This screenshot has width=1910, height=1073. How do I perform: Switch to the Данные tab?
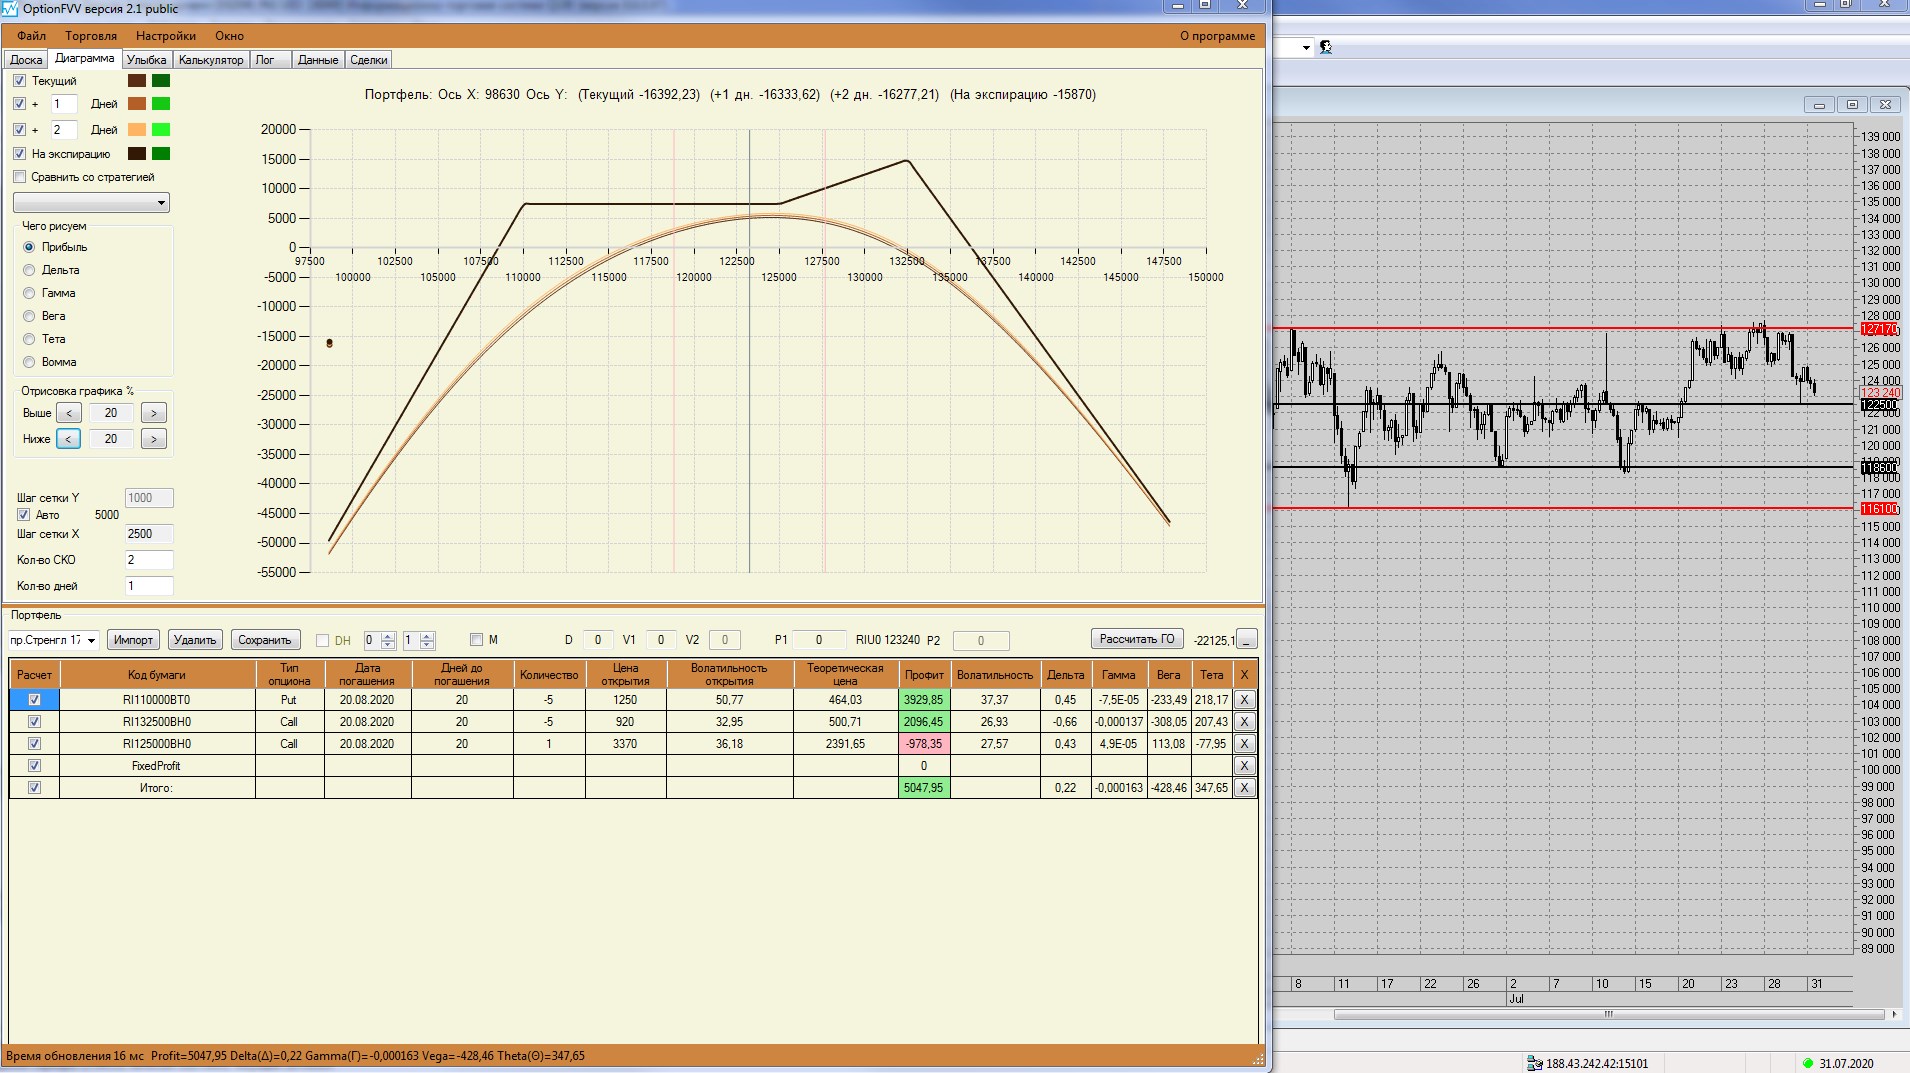click(318, 60)
